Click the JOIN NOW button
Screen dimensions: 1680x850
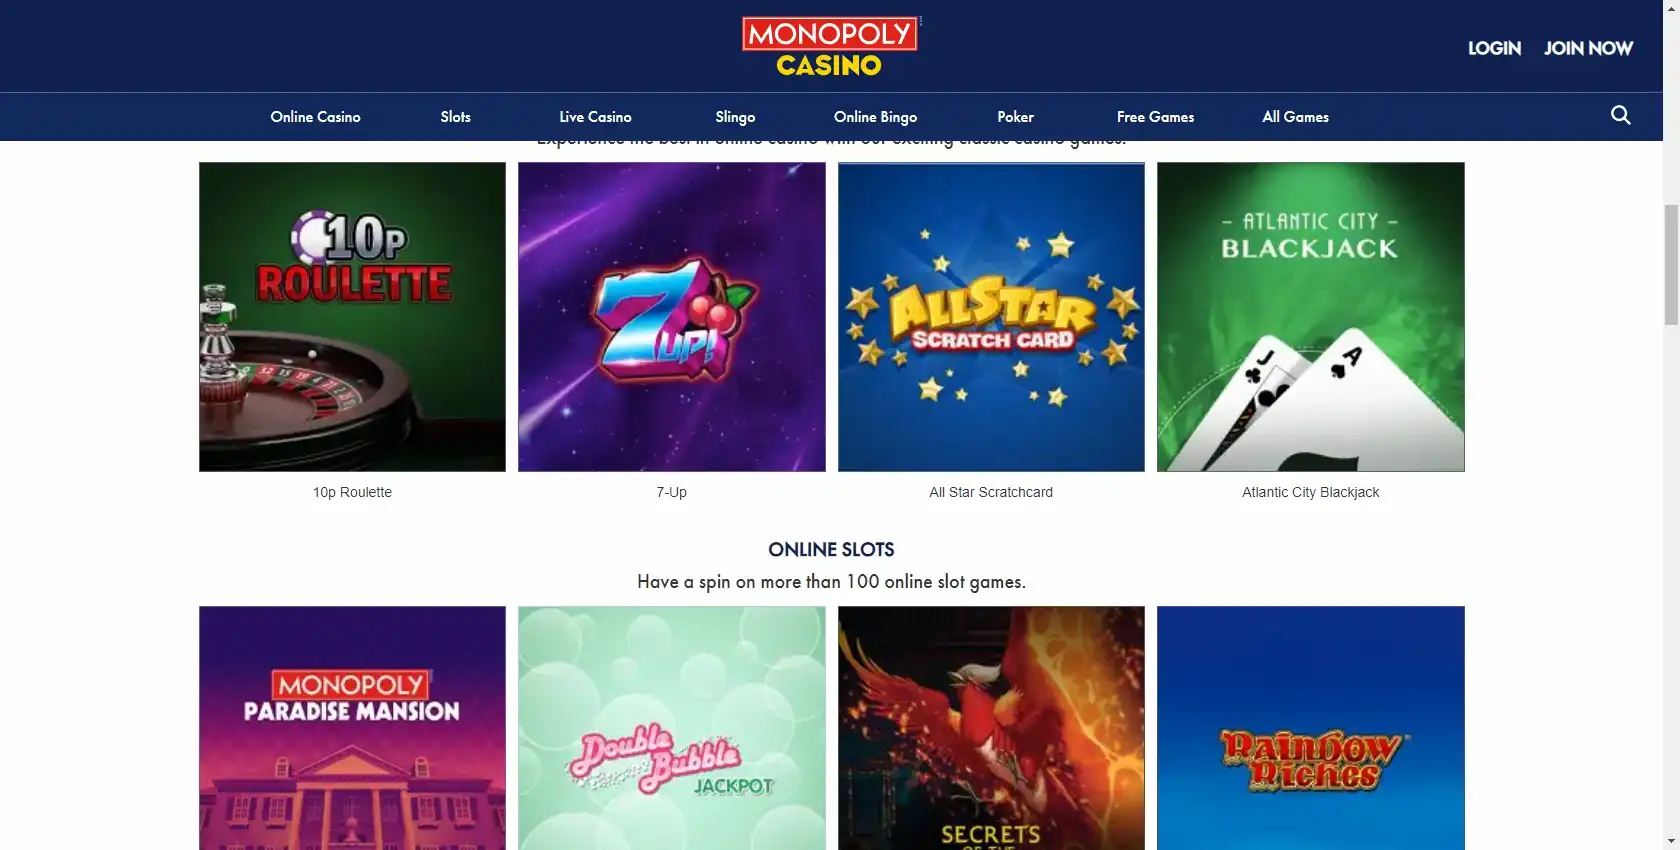(x=1588, y=48)
